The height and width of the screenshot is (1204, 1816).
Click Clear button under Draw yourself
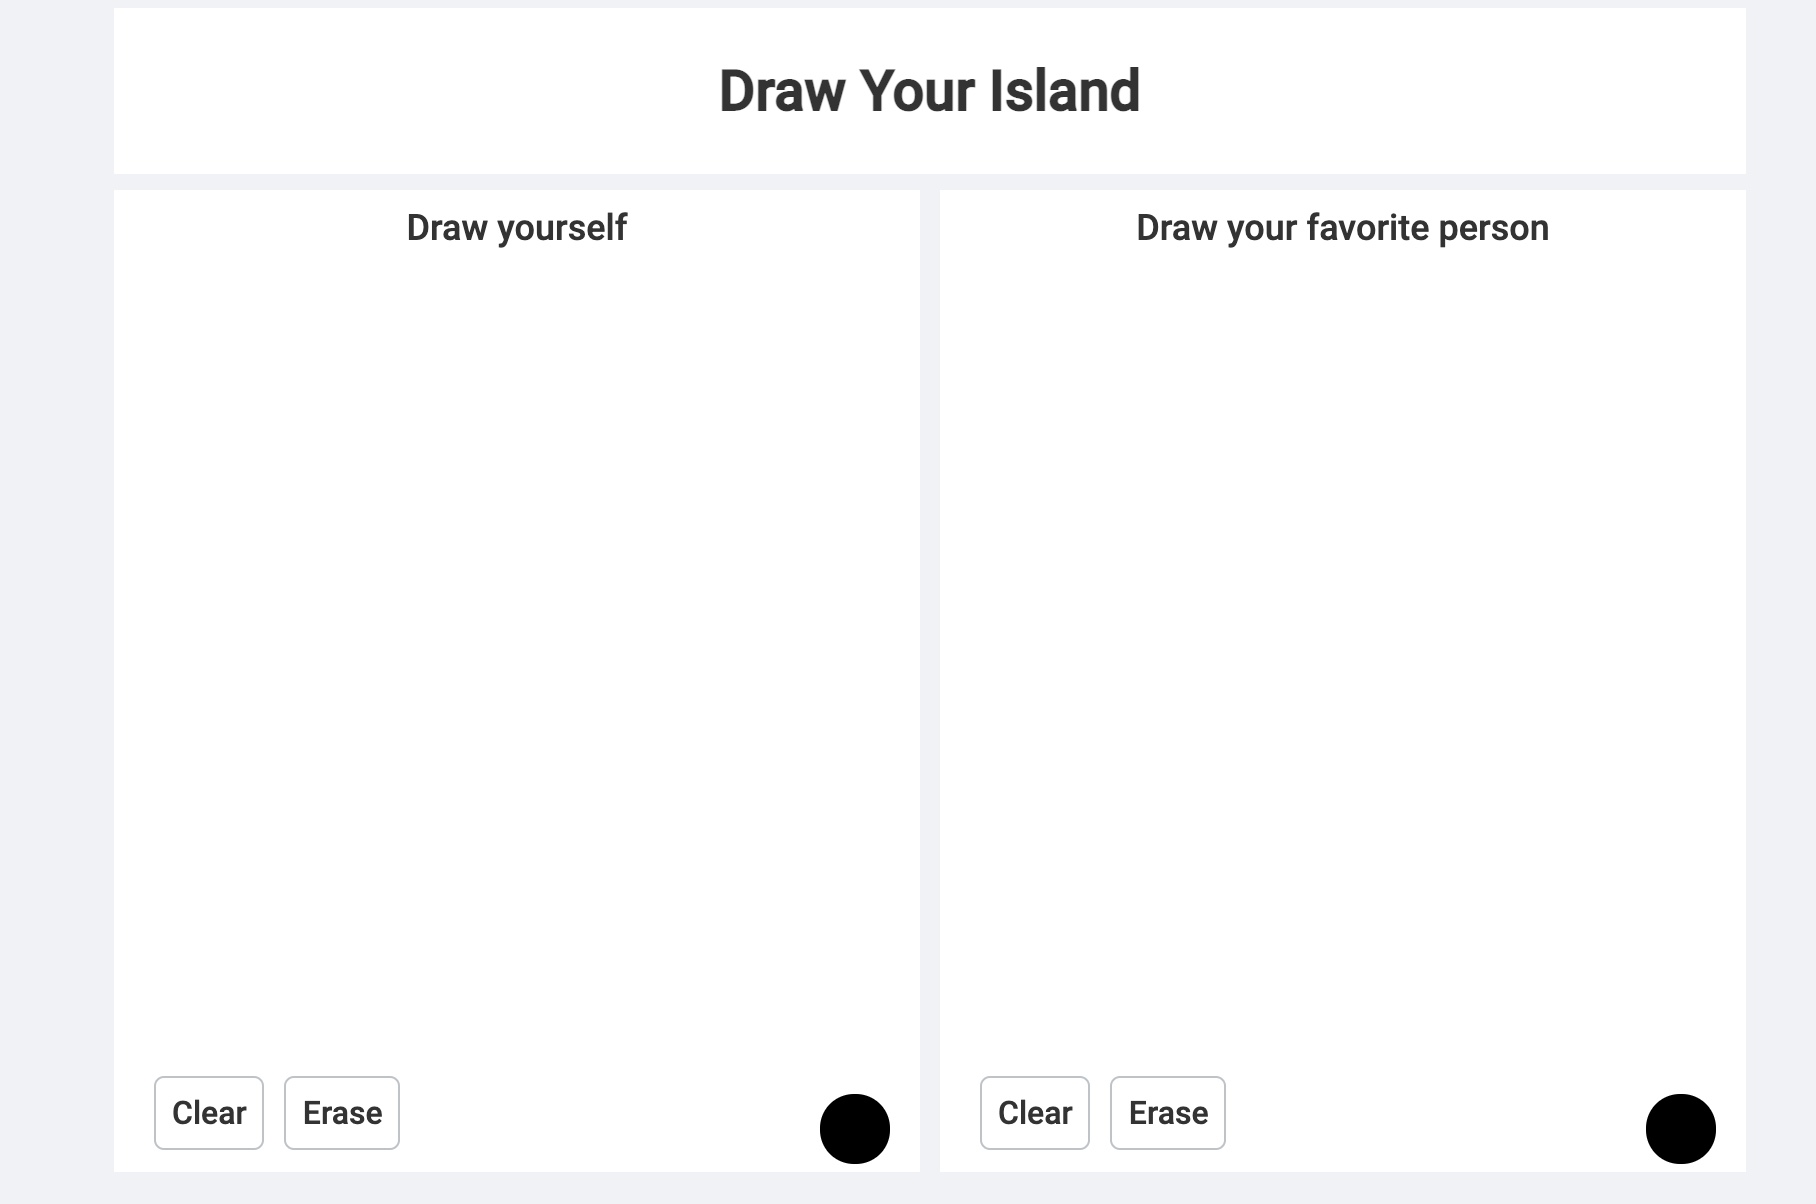209,1113
